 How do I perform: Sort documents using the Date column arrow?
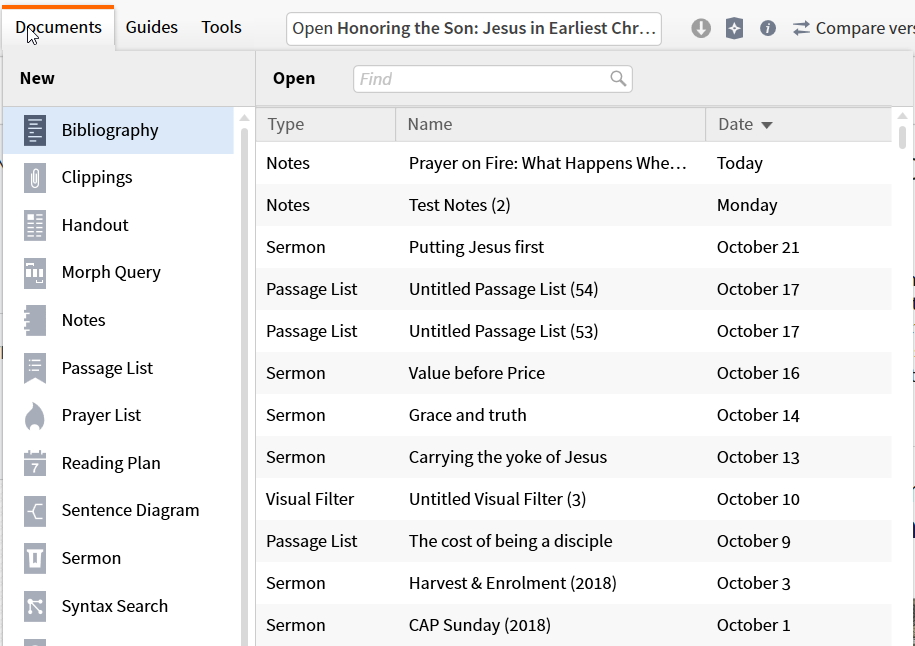[x=767, y=125]
